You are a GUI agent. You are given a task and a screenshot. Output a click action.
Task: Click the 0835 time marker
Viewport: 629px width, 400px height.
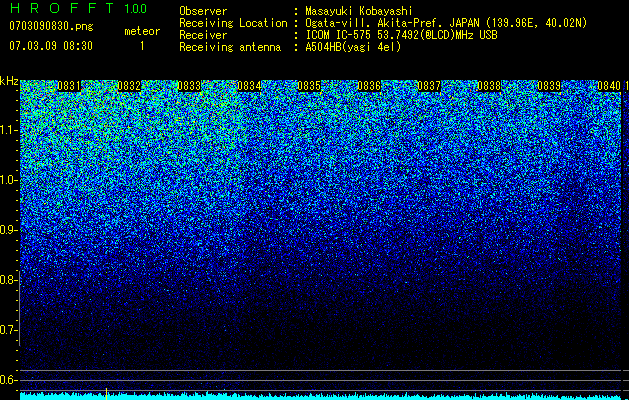coord(309,86)
